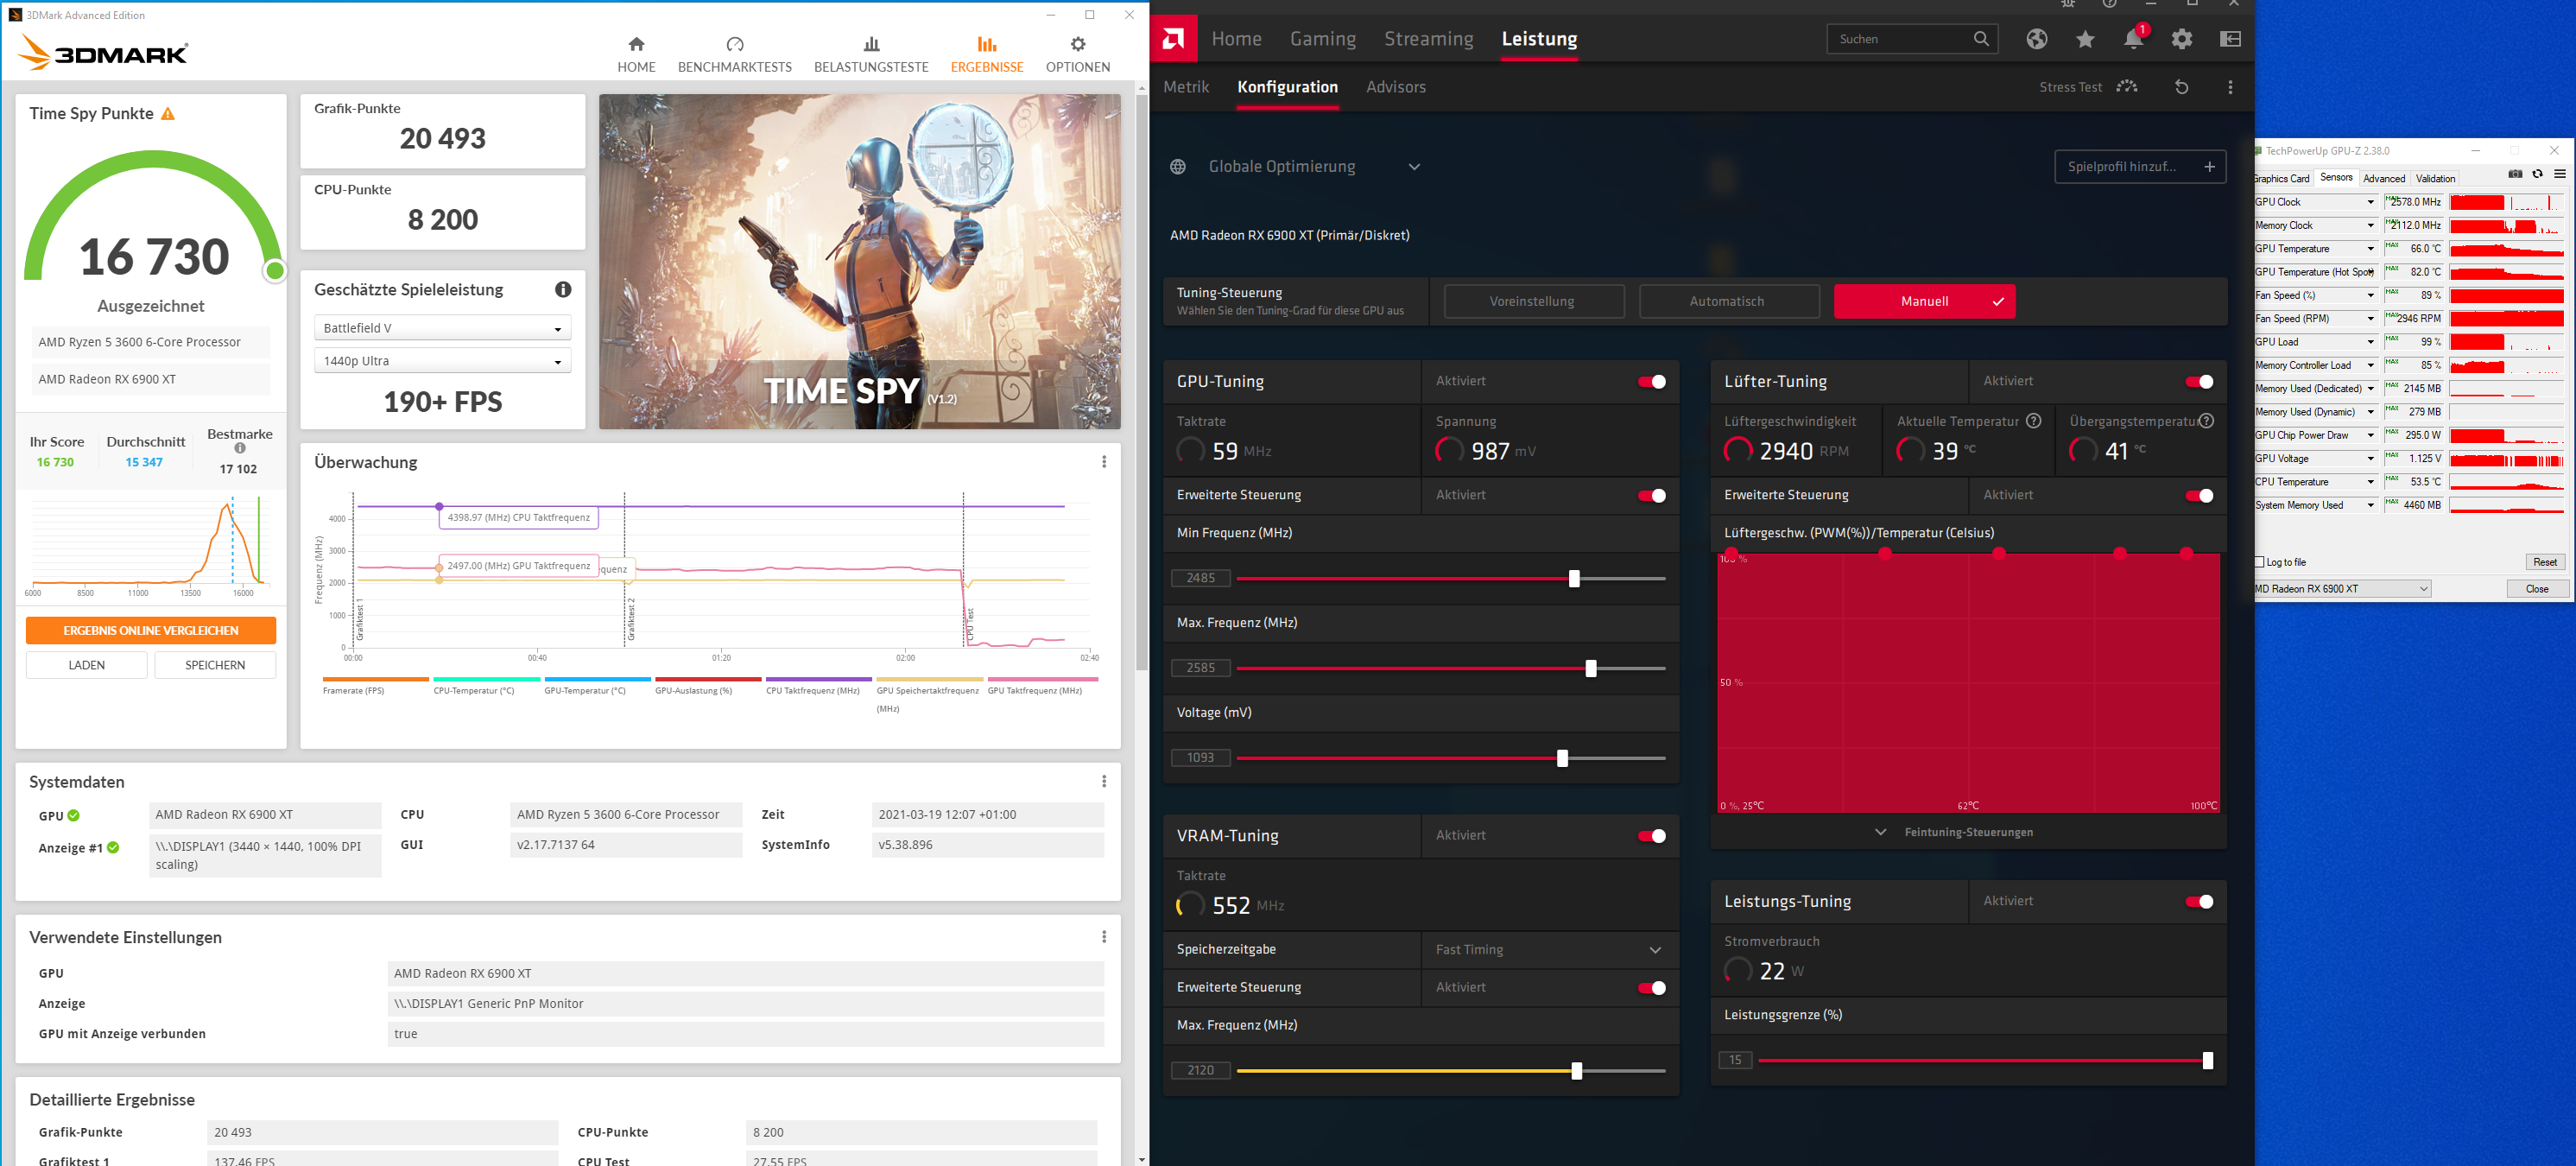The width and height of the screenshot is (2576, 1166).
Task: Disable the GPU-Tuning toggle
Action: pyautogui.click(x=1651, y=382)
